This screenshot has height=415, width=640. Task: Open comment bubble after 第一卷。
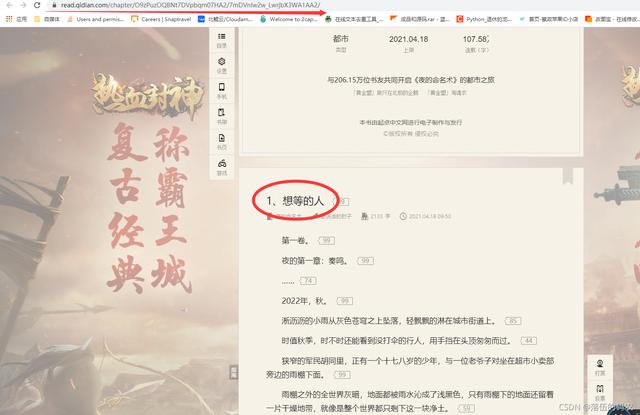point(327,241)
